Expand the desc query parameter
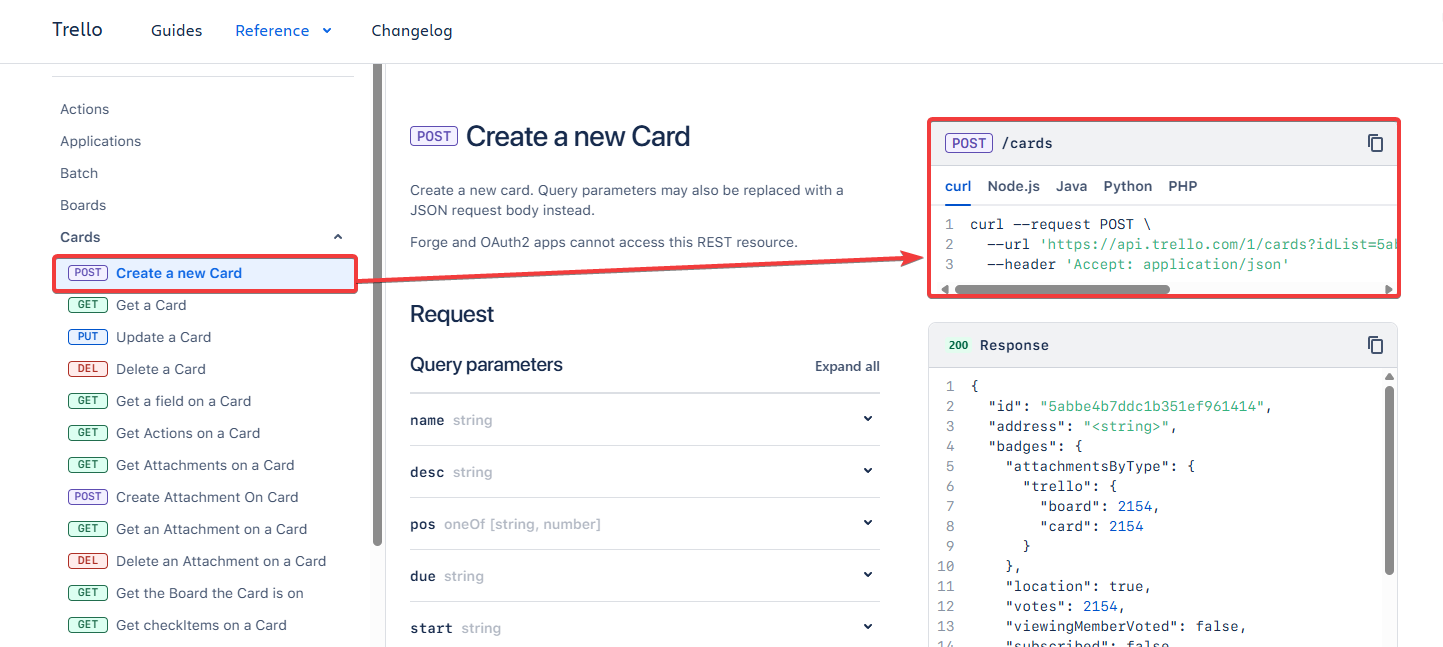 pyautogui.click(x=867, y=471)
